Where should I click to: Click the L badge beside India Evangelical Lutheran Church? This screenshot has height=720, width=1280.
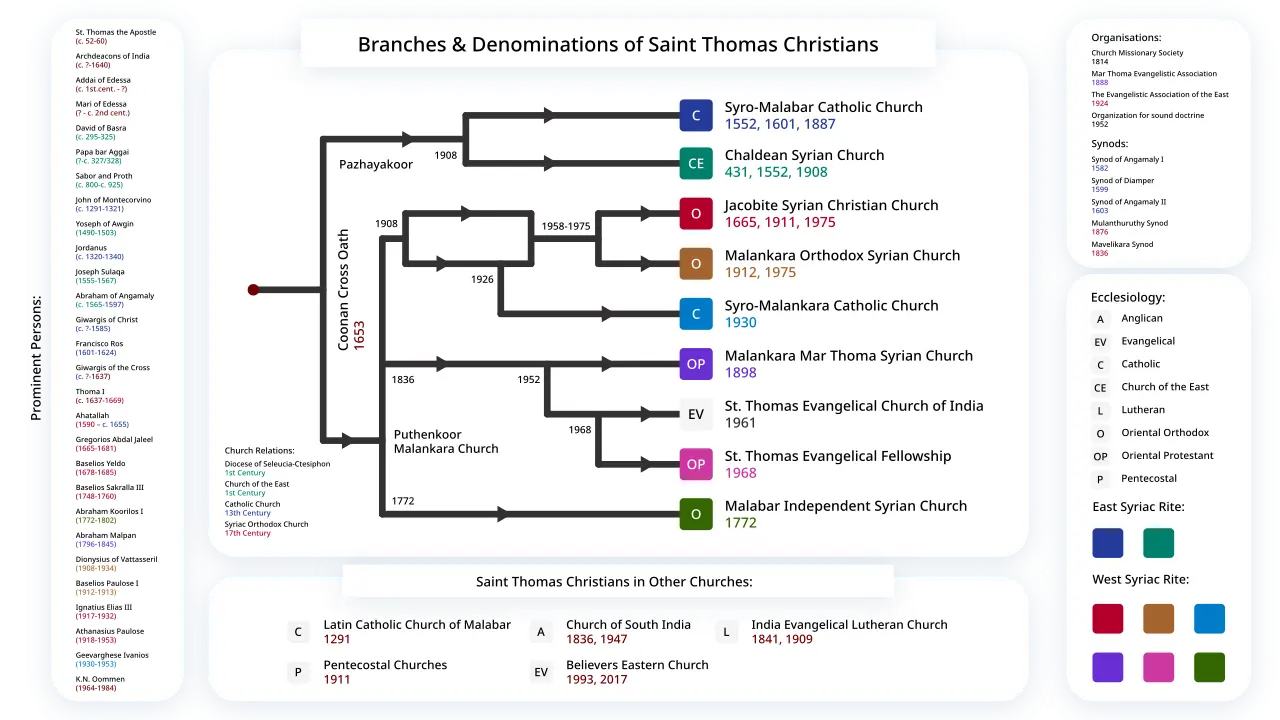[727, 632]
